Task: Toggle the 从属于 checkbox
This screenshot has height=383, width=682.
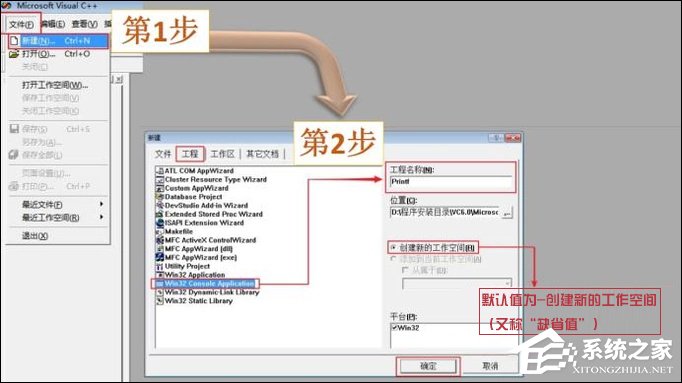Action: coord(405,270)
